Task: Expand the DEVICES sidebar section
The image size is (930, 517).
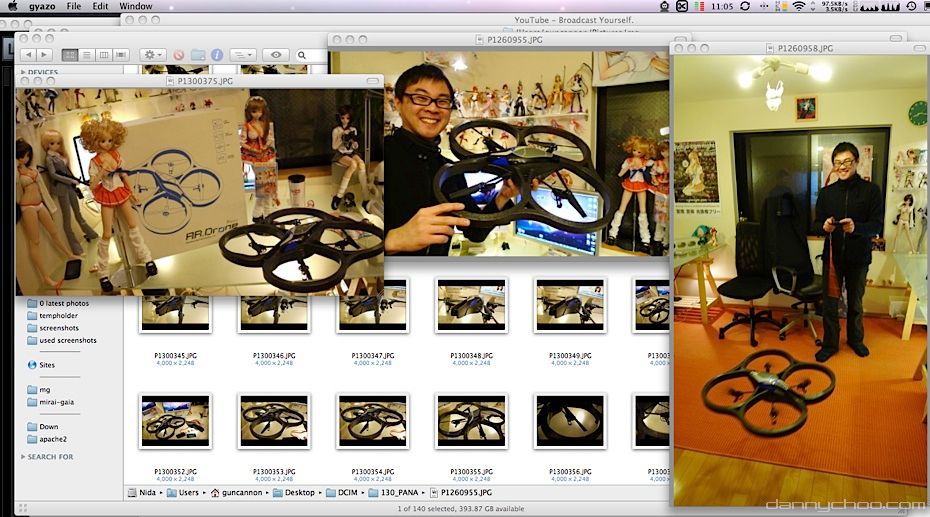Action: point(23,72)
